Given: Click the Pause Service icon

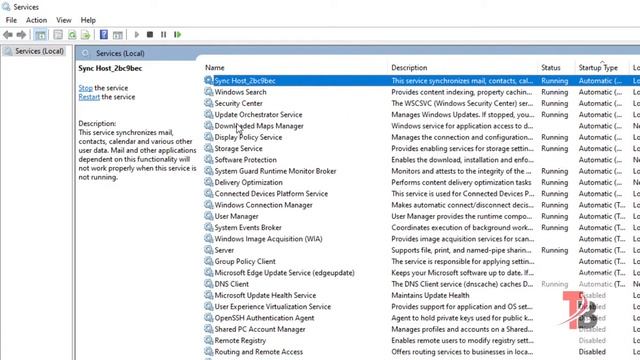Looking at the screenshot, I should 163,35.
